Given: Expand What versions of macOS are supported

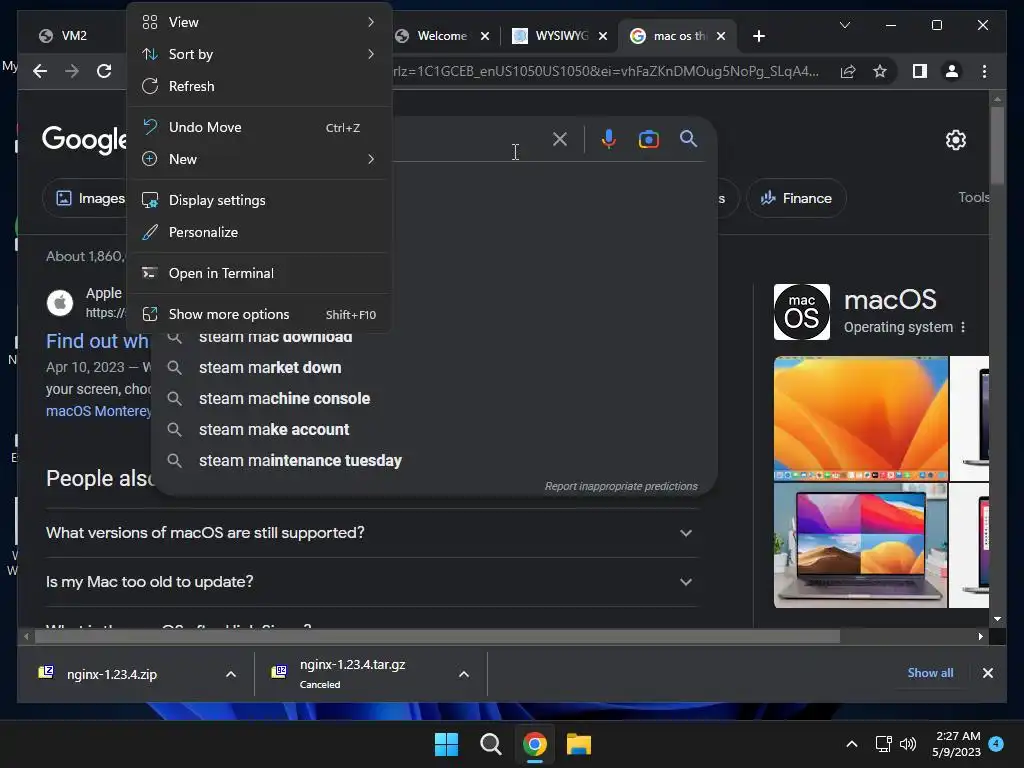Looking at the screenshot, I should [372, 533].
